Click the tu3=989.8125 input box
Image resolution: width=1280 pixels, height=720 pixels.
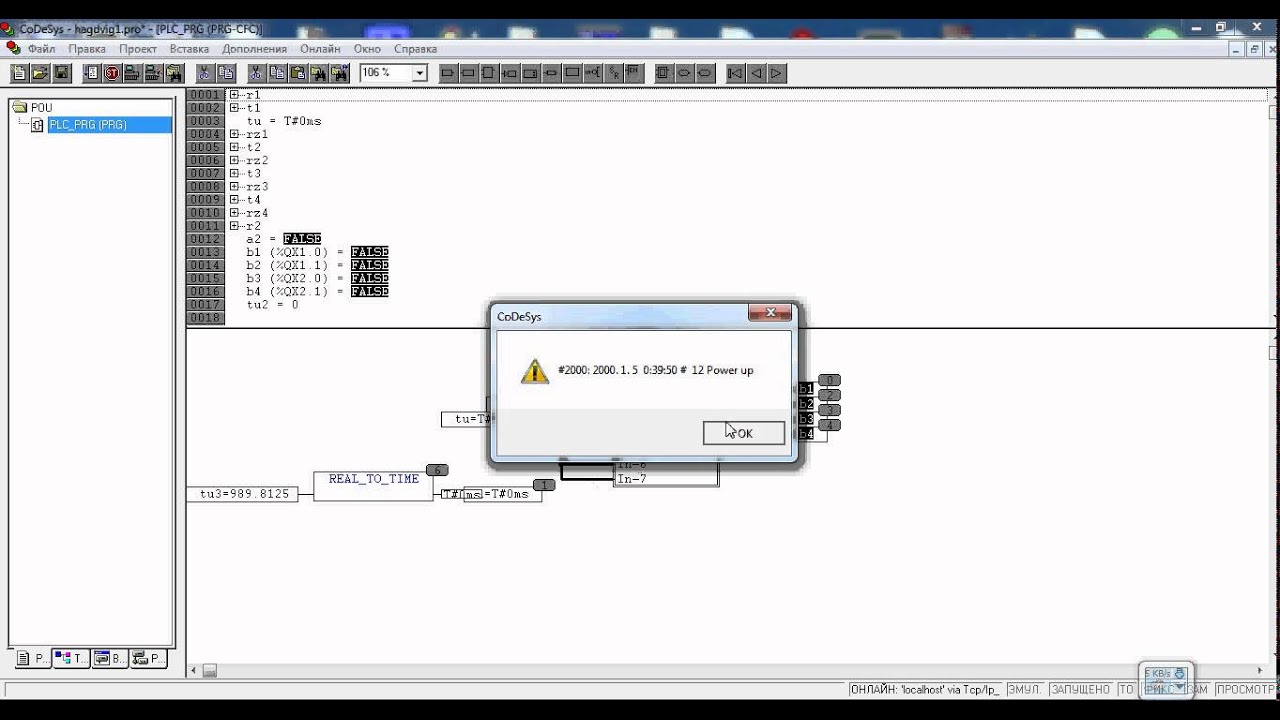coord(243,494)
